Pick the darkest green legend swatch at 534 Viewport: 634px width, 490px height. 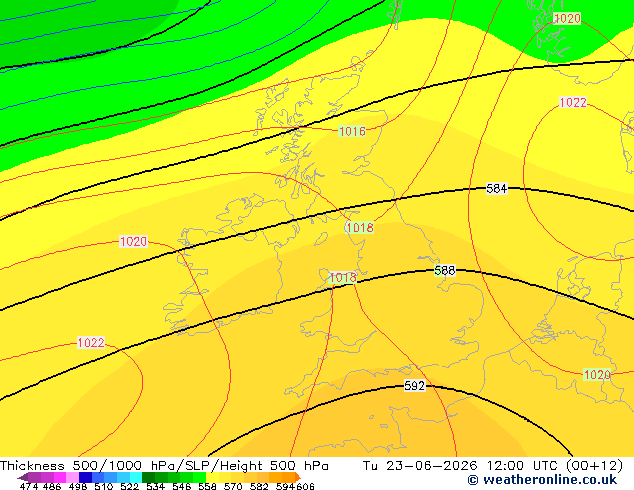pos(148,477)
